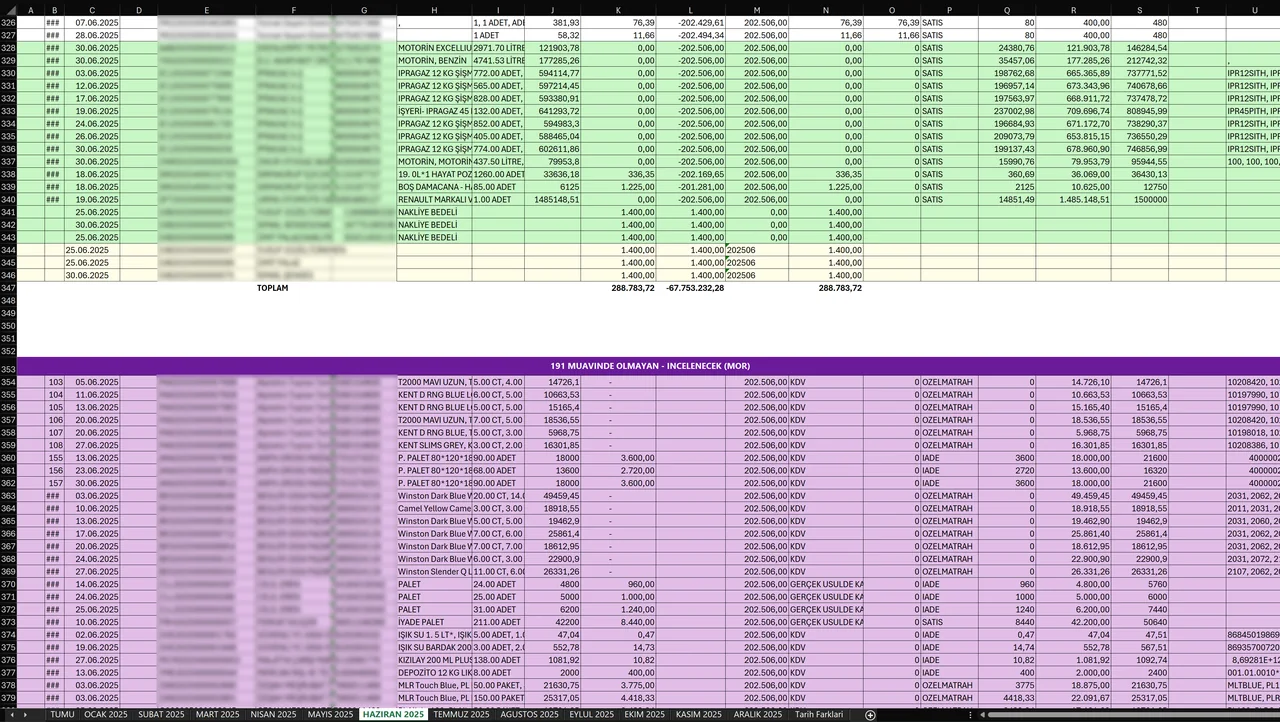This screenshot has height=722, width=1280.
Task: Select column P header
Action: [949, 10]
